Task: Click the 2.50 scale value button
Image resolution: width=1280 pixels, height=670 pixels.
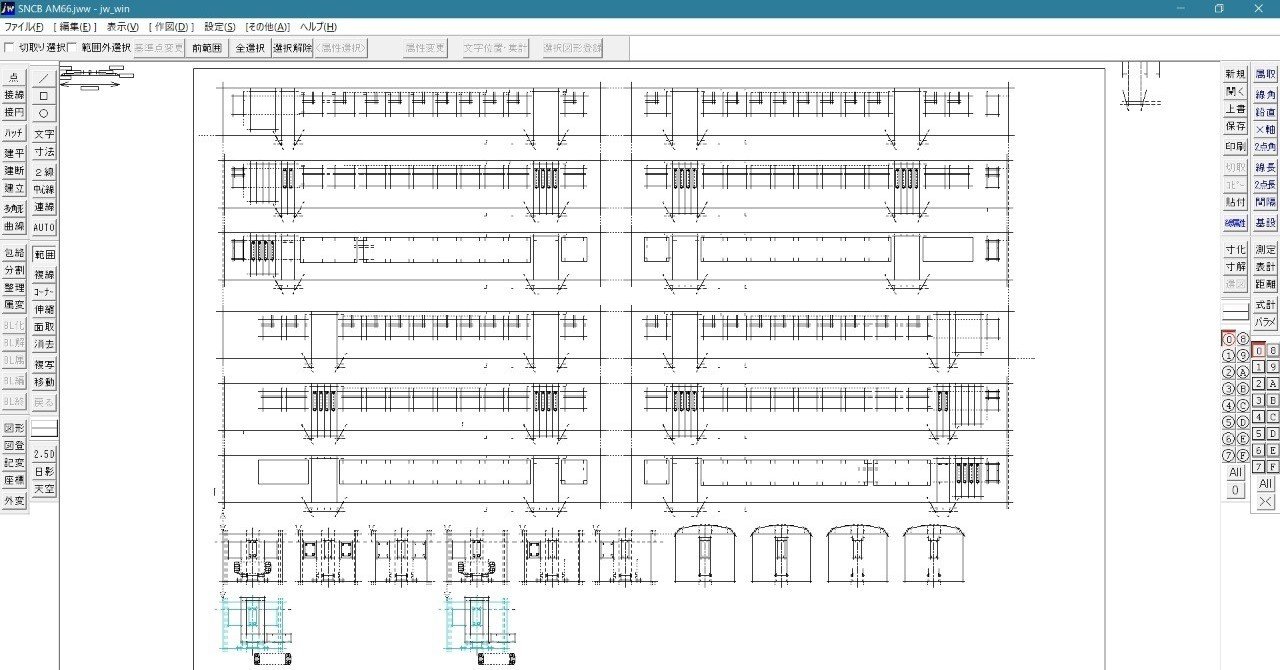Action: click(44, 454)
